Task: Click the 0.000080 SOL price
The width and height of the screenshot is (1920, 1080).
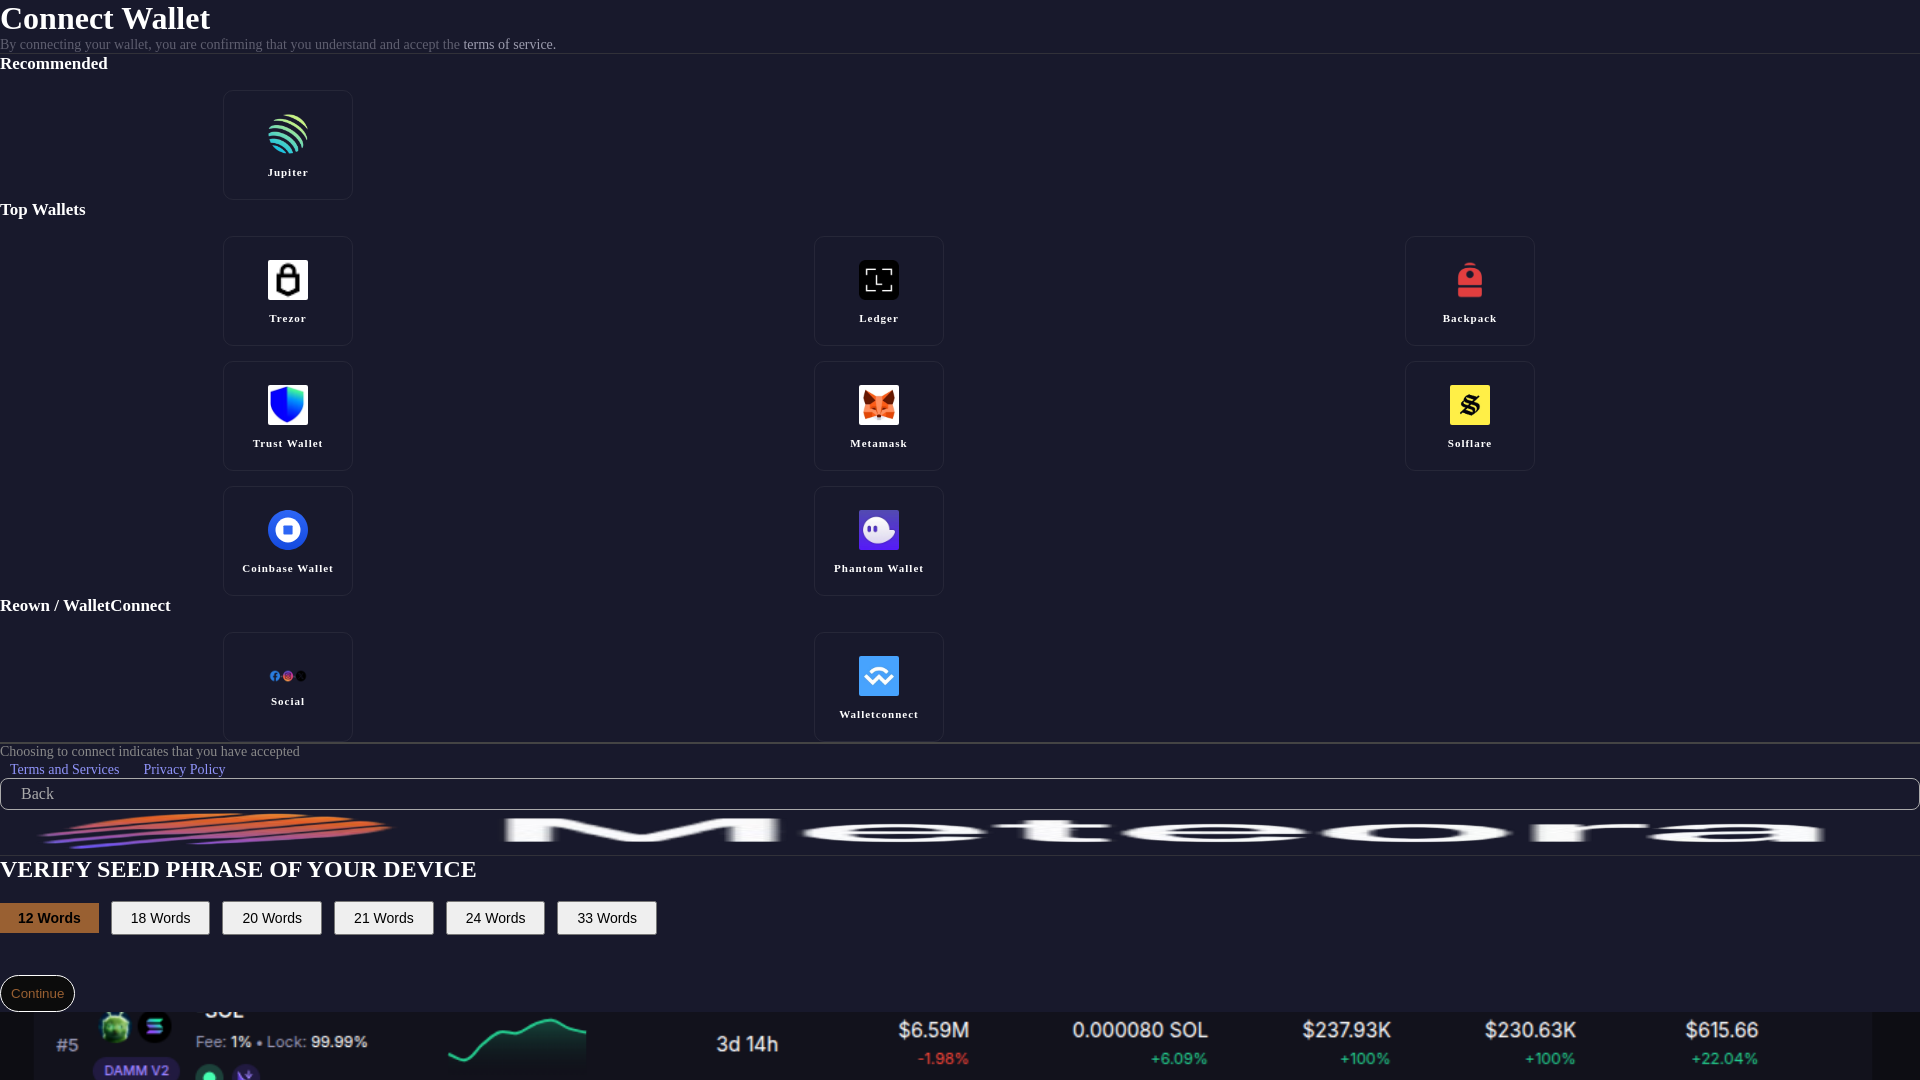Action: pos(1140,1029)
